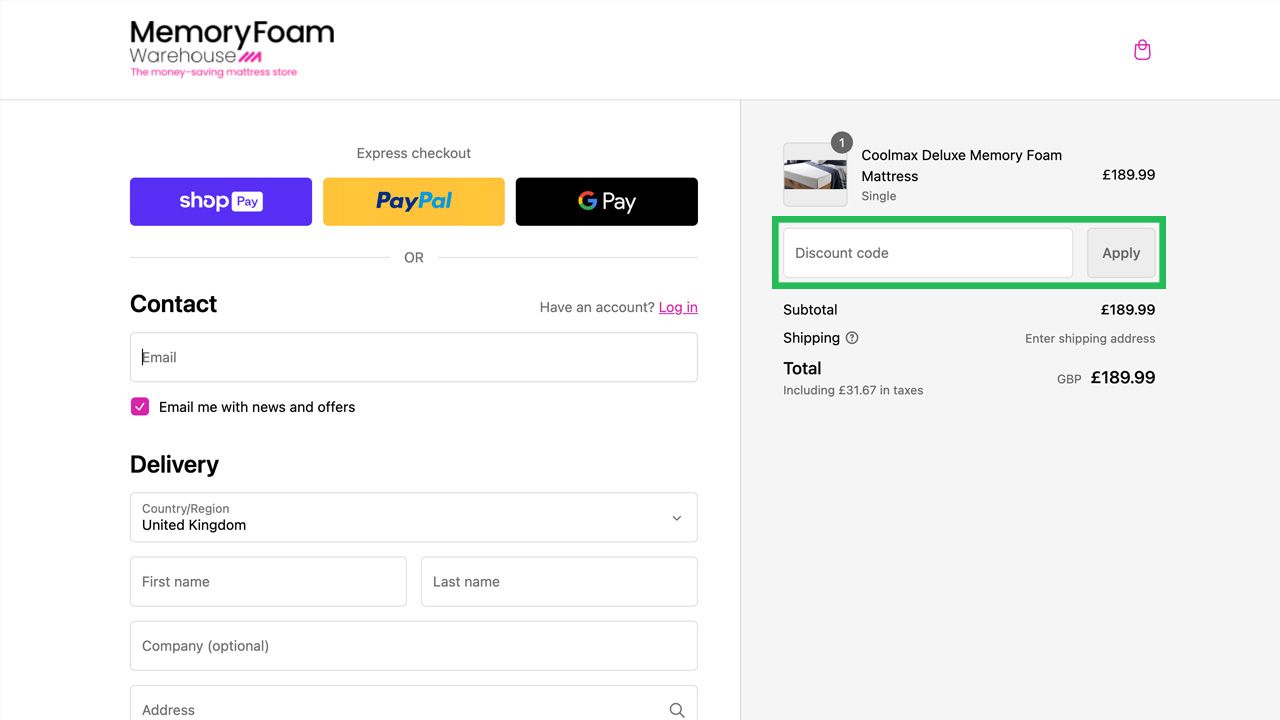Click the shipping info question mark icon
The width and height of the screenshot is (1280, 720).
852,338
